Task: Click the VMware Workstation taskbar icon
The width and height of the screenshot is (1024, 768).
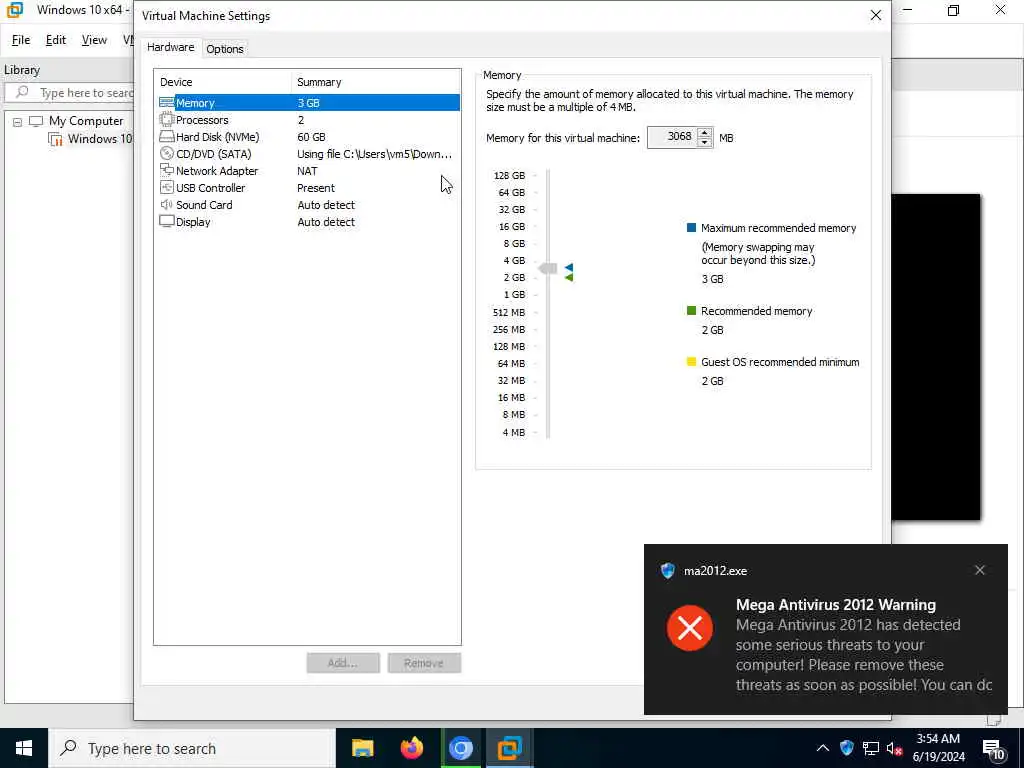Action: [x=509, y=748]
